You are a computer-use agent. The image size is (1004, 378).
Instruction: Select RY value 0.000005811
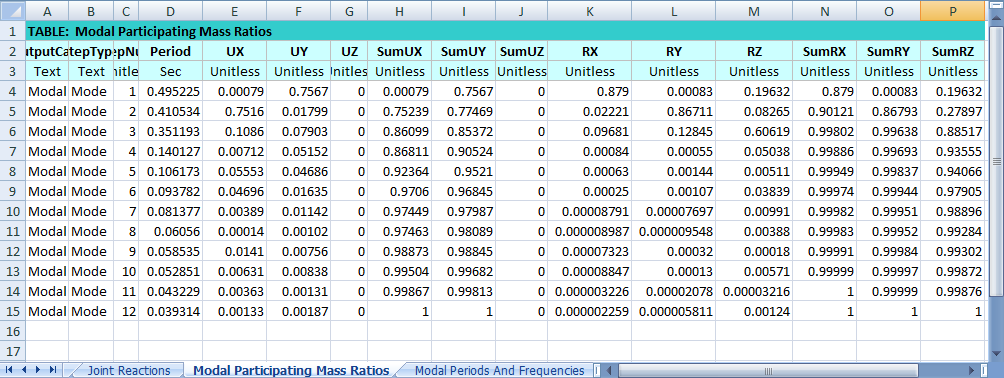(x=673, y=311)
